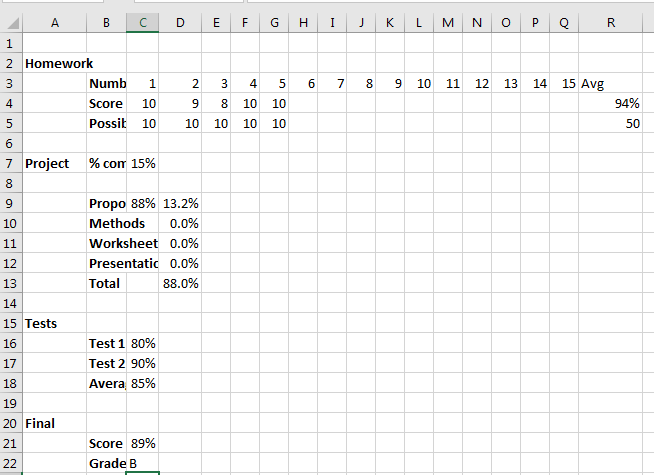Select the 13.2% proposal cell

[180, 203]
